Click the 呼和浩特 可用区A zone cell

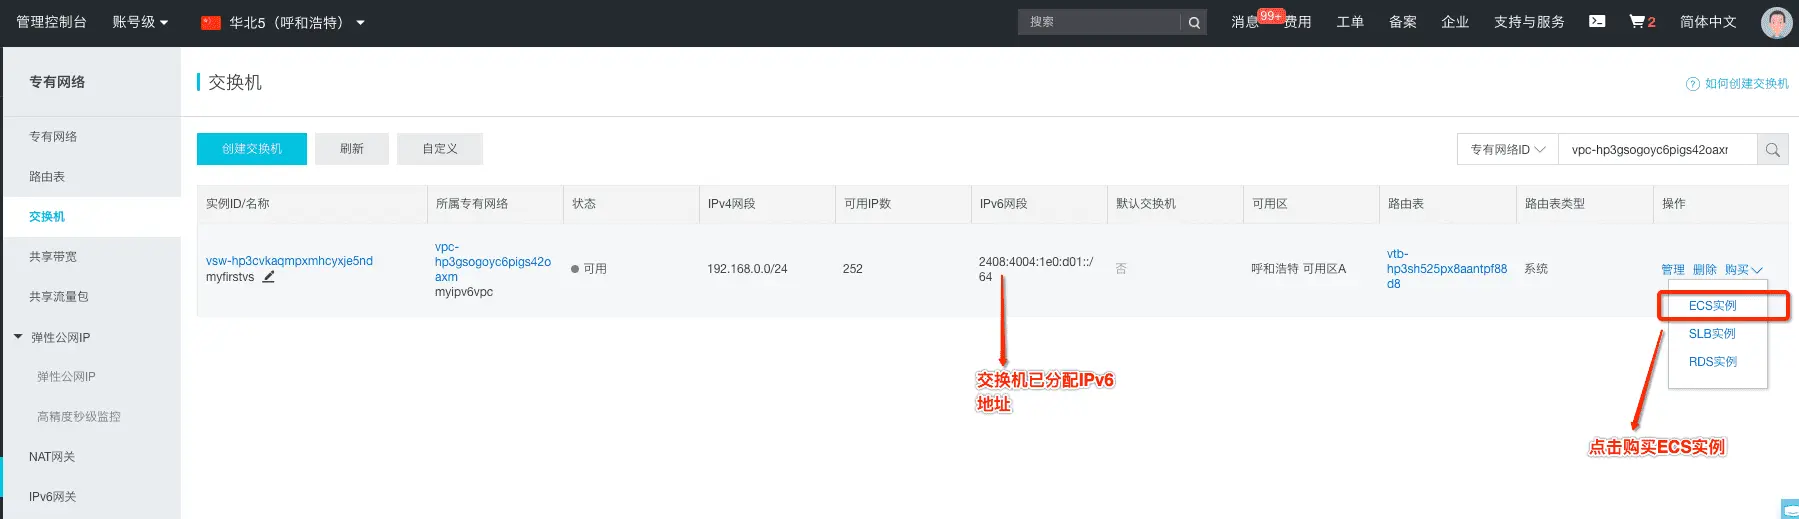click(x=1298, y=269)
